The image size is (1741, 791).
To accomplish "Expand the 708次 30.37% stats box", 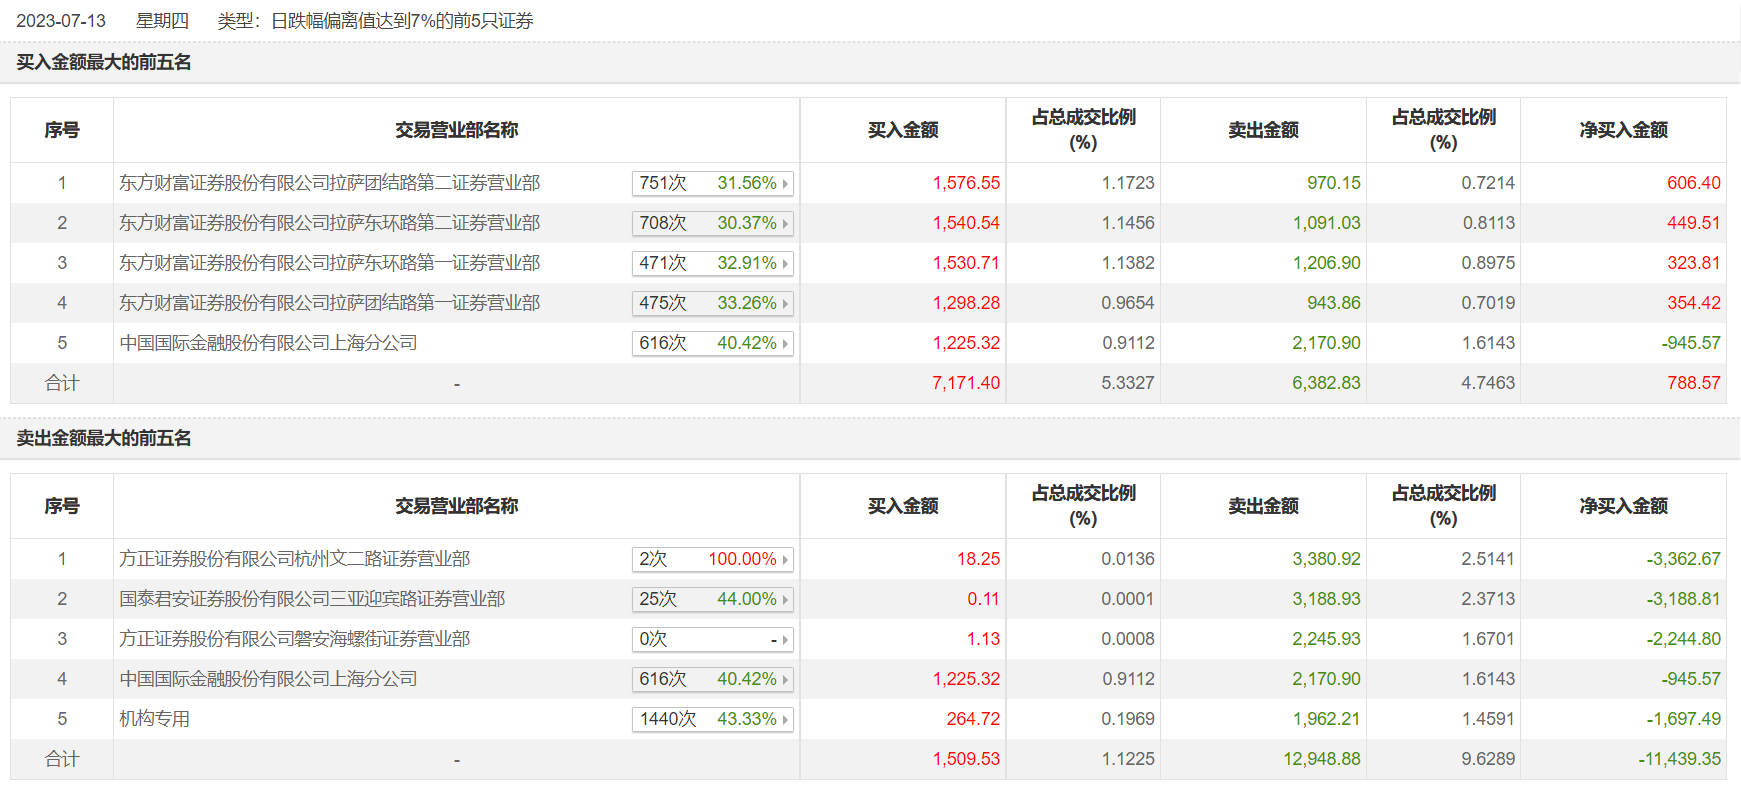I will (713, 223).
